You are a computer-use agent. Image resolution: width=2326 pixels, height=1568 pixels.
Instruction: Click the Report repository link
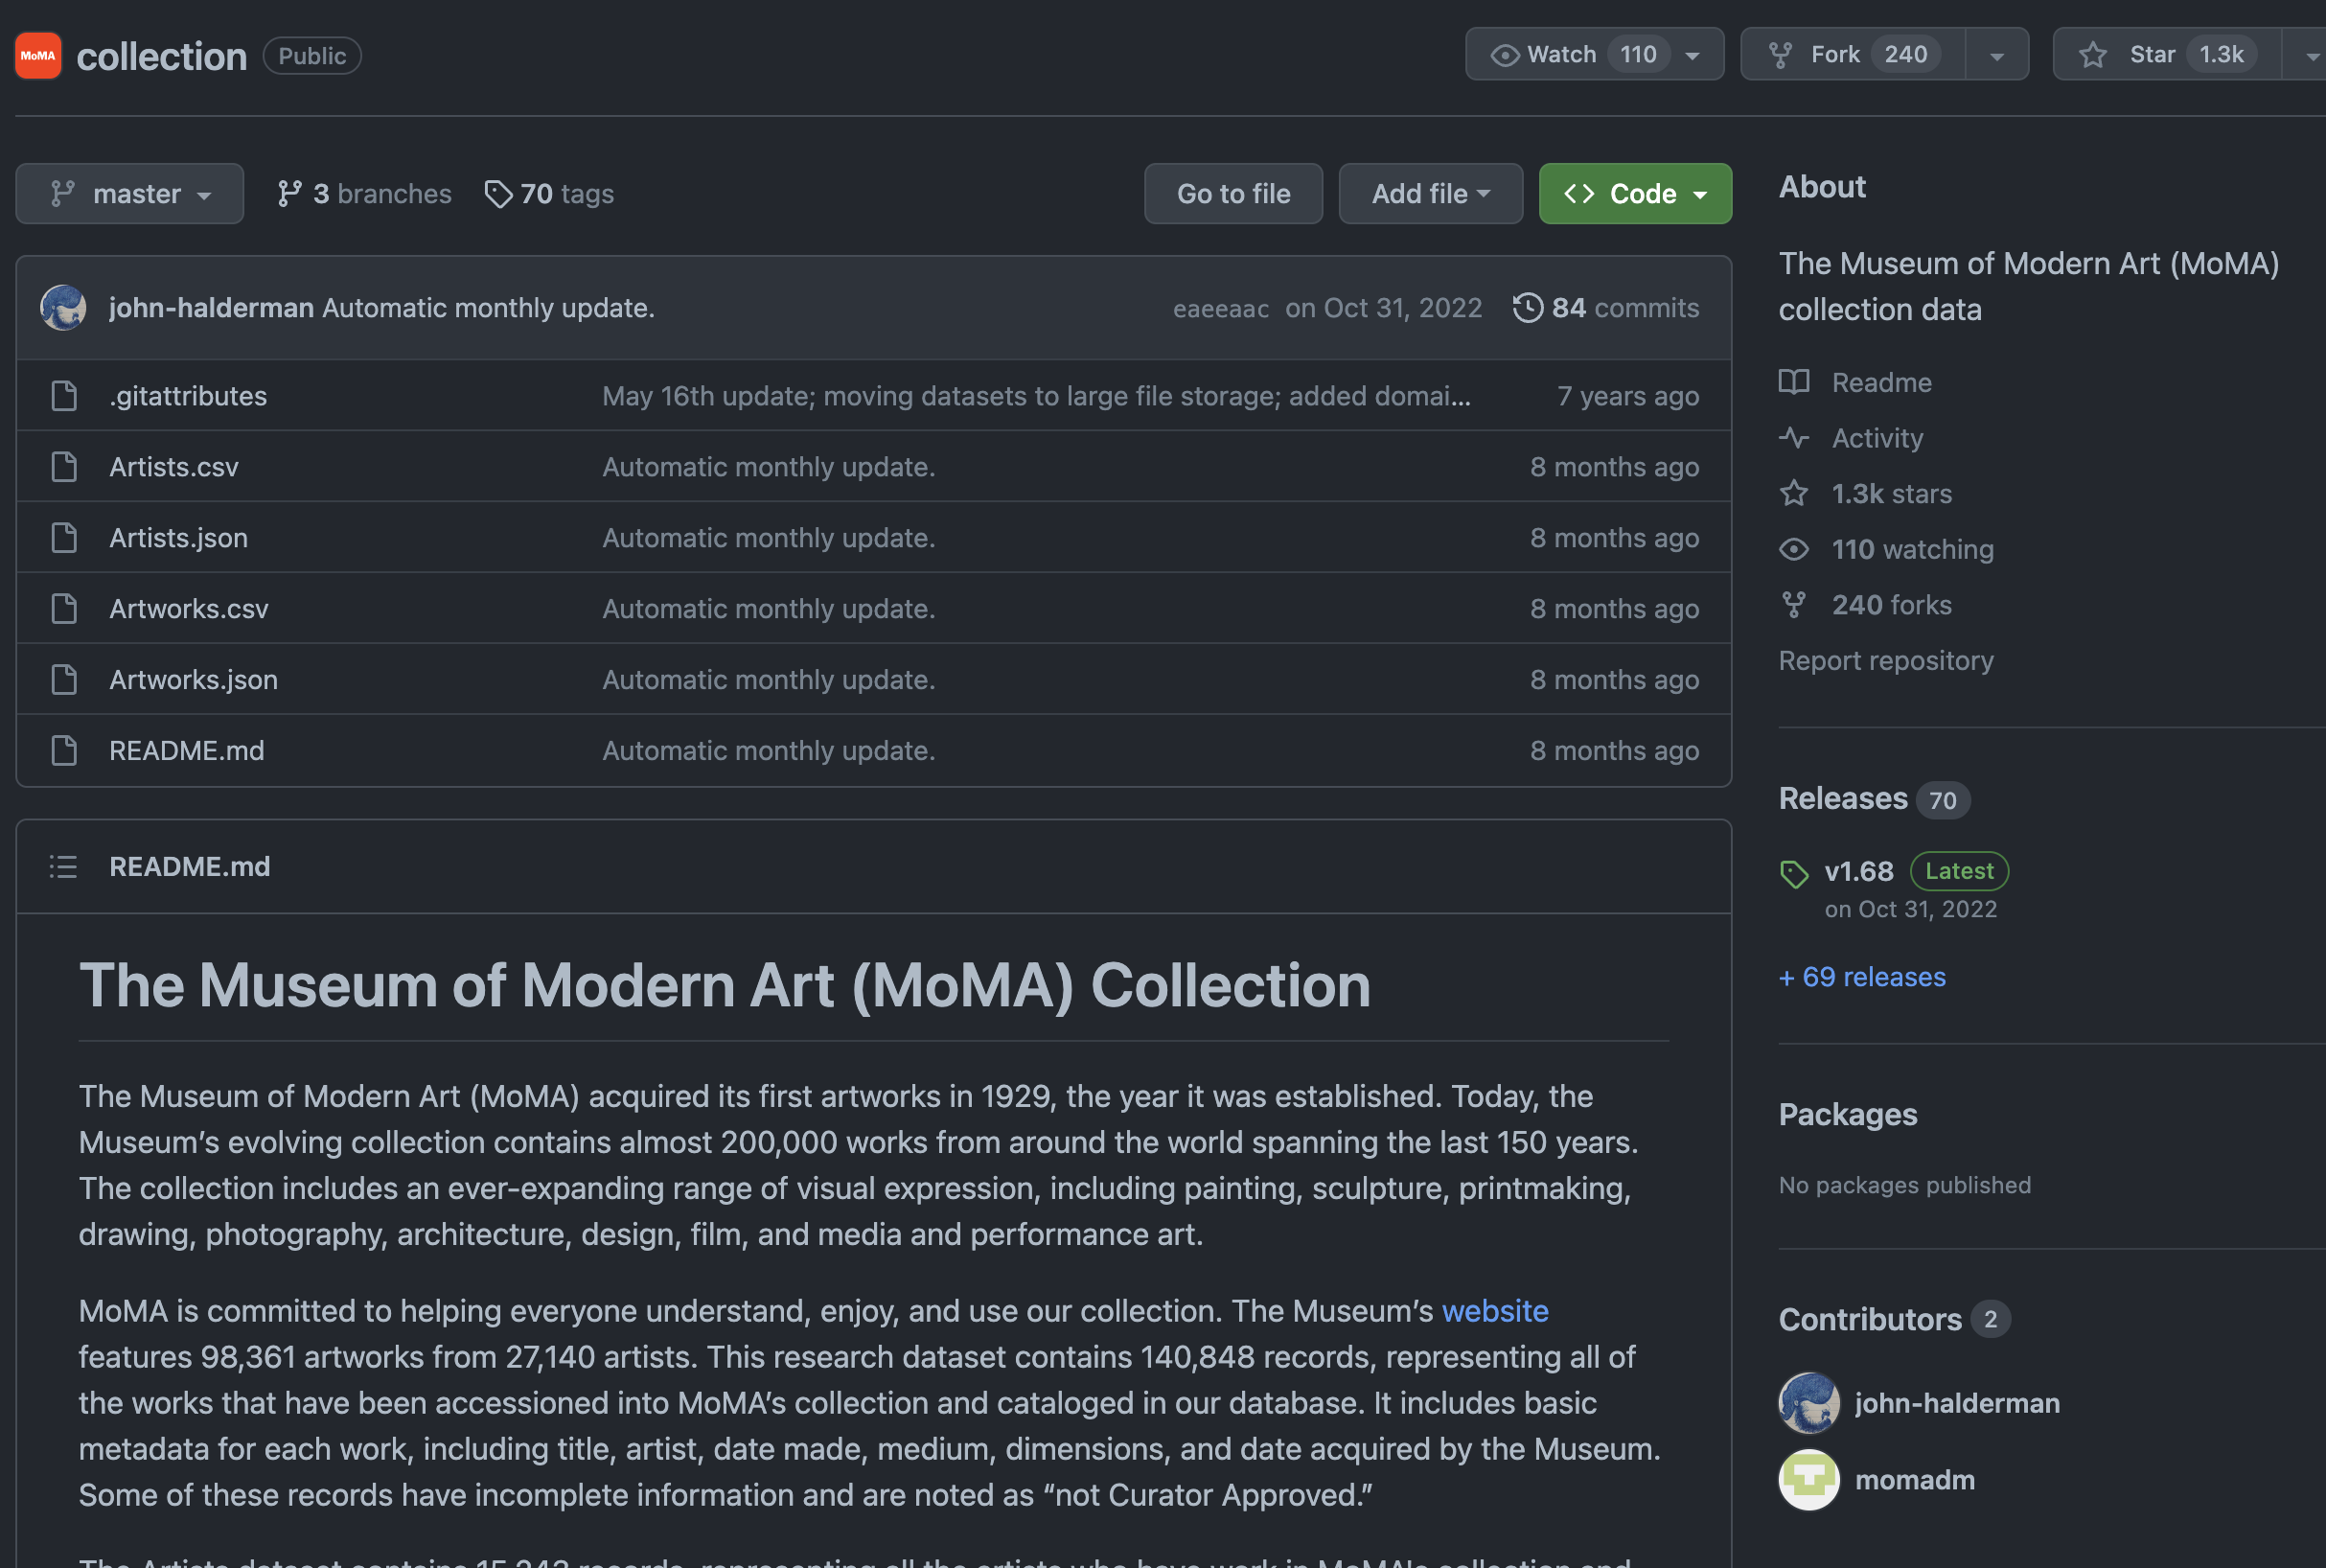1886,661
